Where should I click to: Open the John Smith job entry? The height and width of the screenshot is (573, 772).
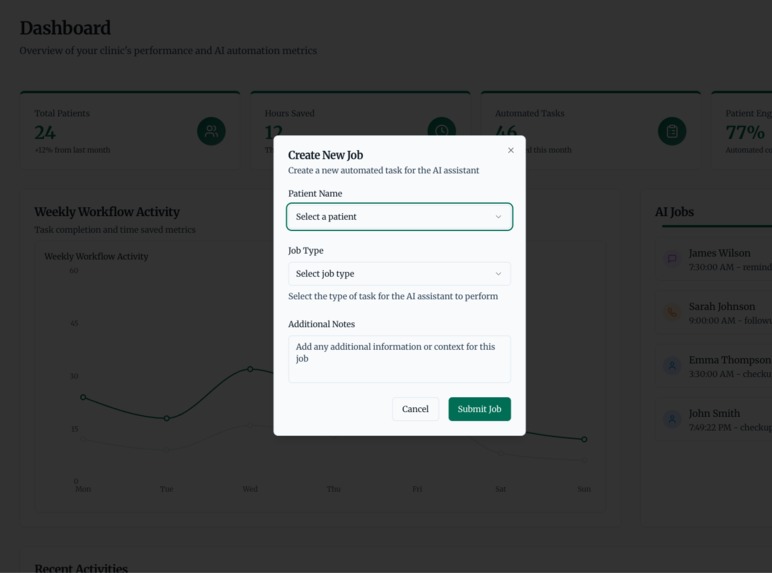(x=714, y=420)
